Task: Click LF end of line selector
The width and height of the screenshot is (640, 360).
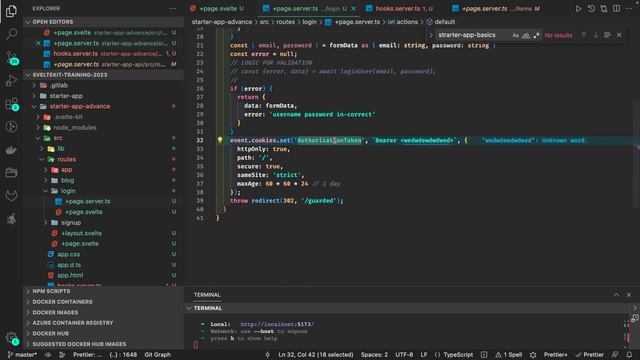Action: (424, 355)
